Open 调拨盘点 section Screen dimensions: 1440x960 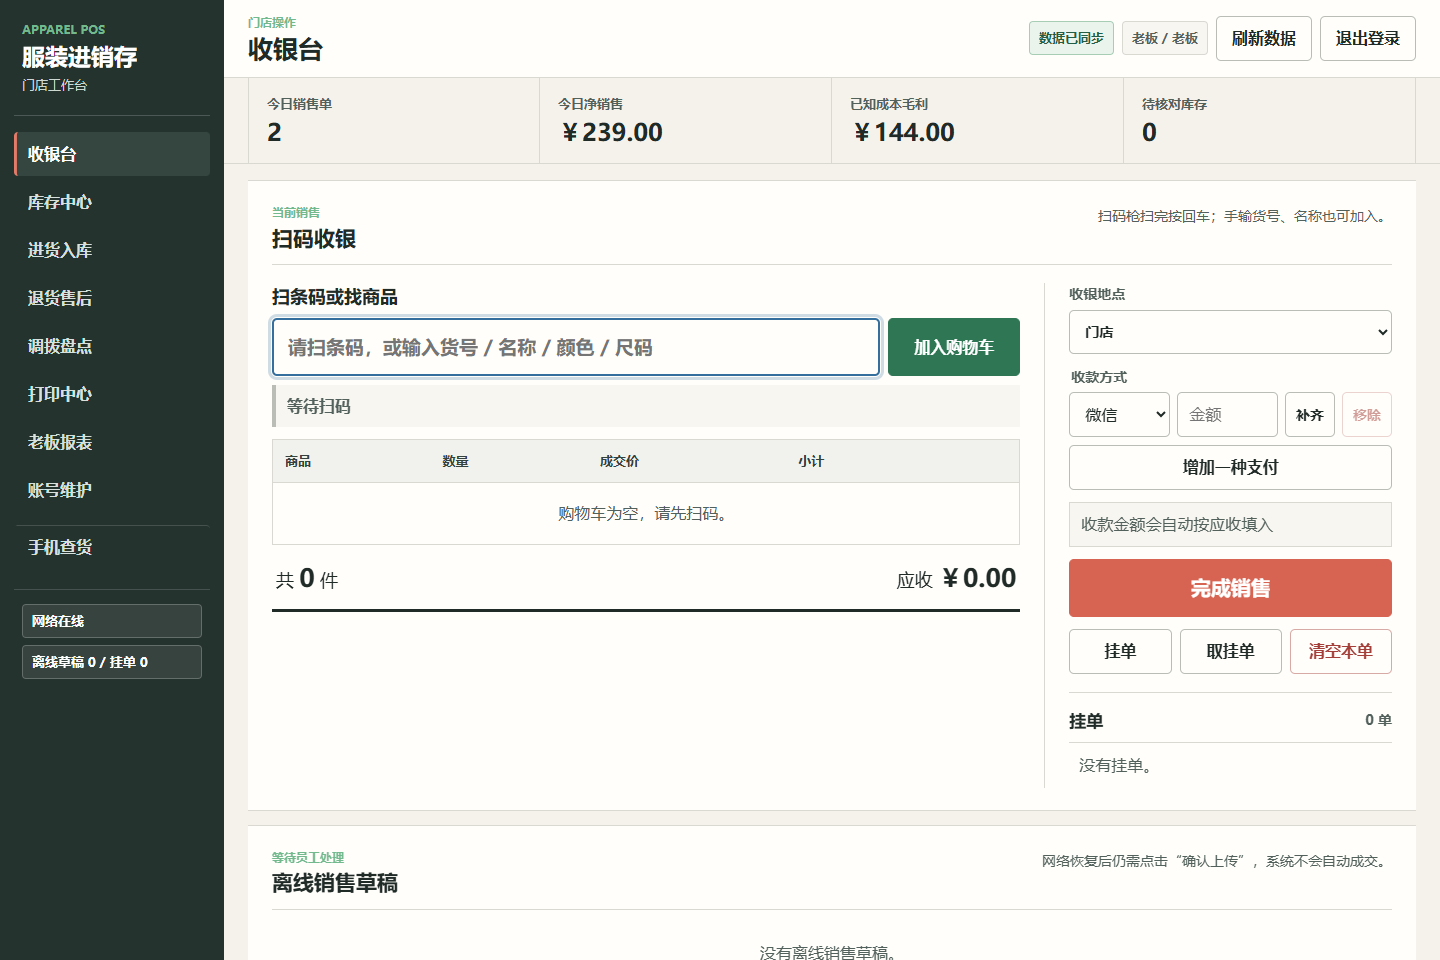[112, 346]
